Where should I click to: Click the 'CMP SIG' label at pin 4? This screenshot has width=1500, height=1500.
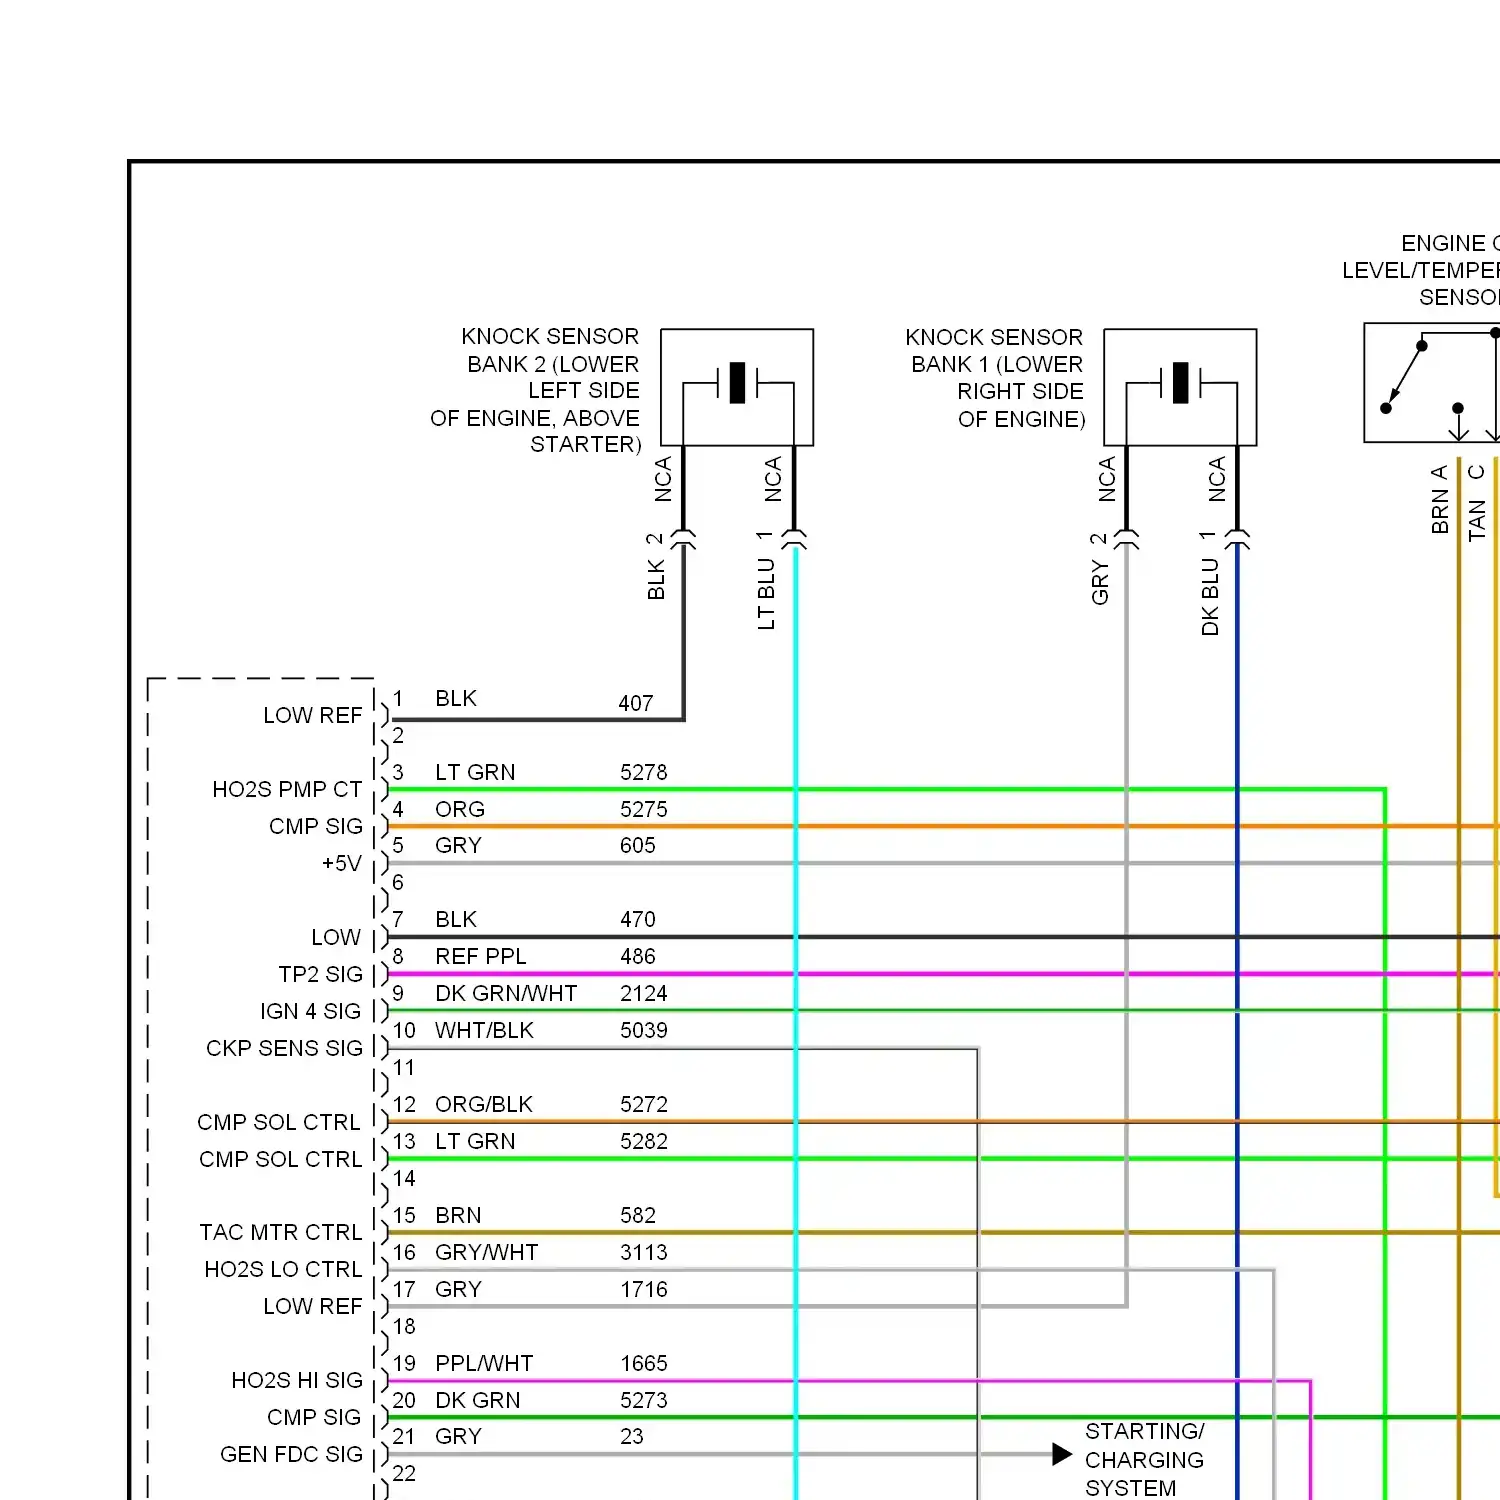pyautogui.click(x=315, y=827)
